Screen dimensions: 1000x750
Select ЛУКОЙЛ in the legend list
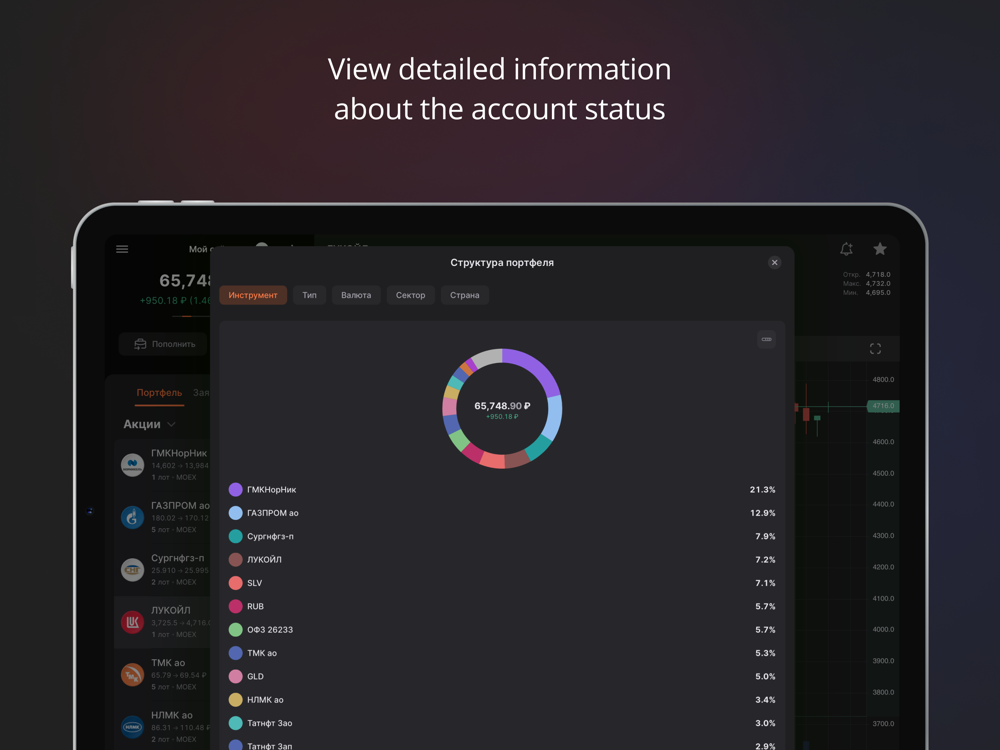tap(264, 560)
